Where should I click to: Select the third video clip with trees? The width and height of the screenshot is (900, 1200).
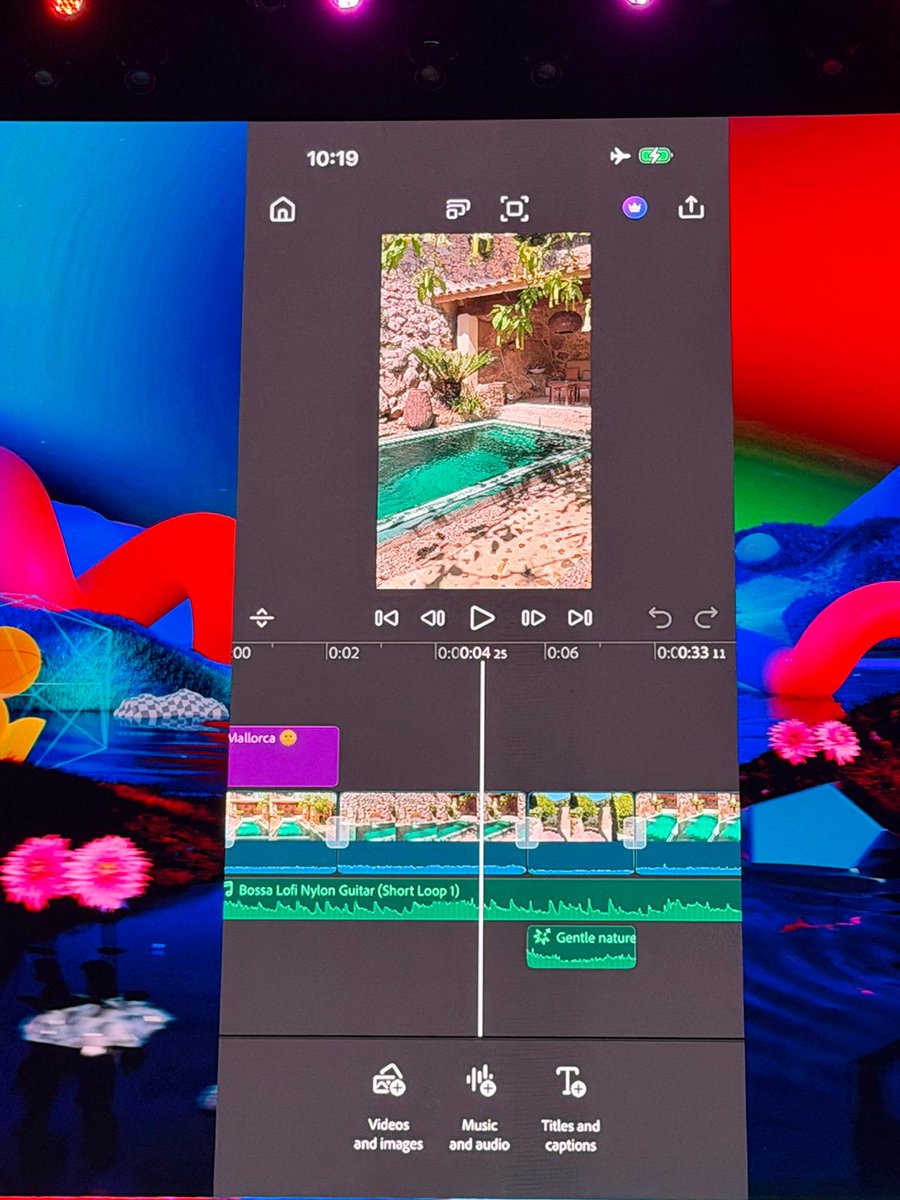point(580,833)
